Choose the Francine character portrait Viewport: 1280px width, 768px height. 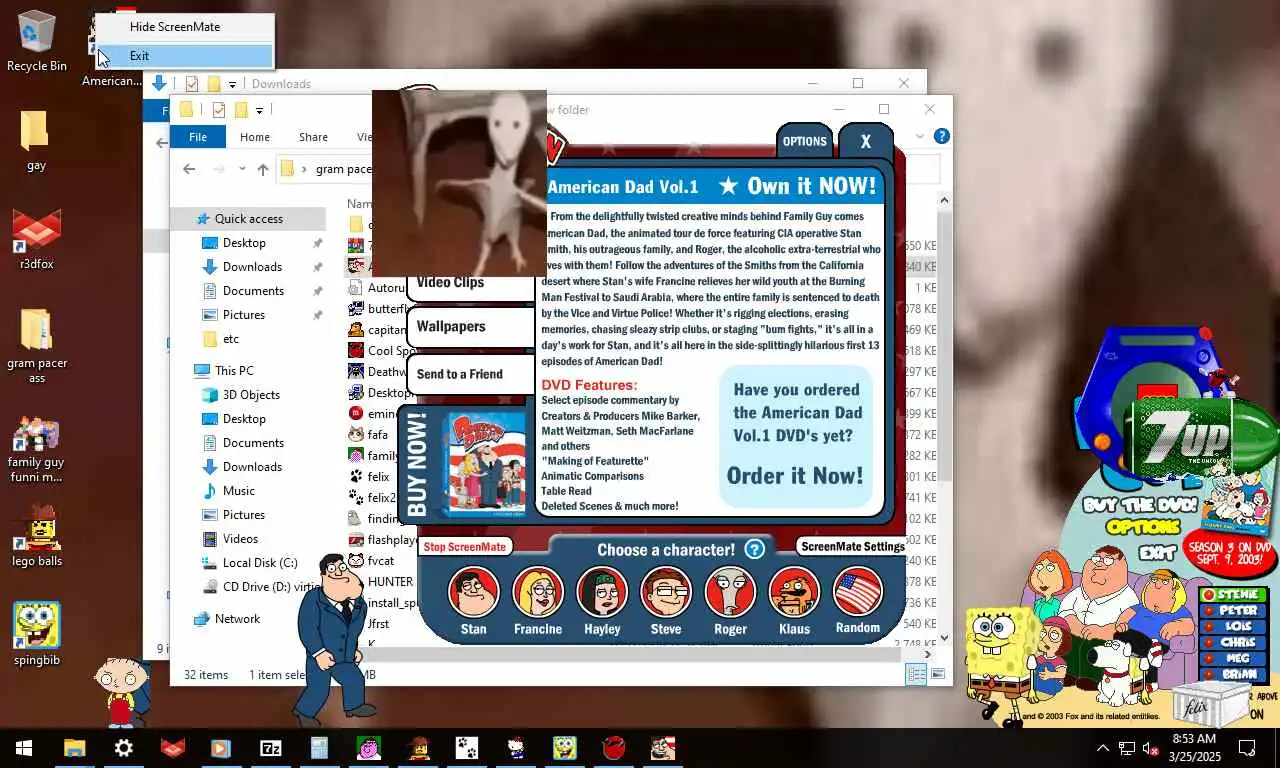pyautogui.click(x=538, y=592)
